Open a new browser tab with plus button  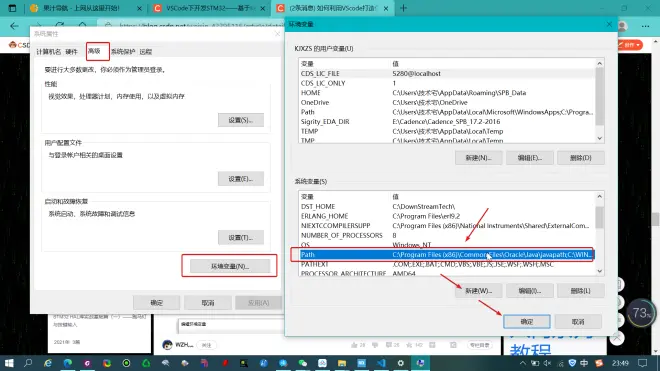click(x=403, y=8)
